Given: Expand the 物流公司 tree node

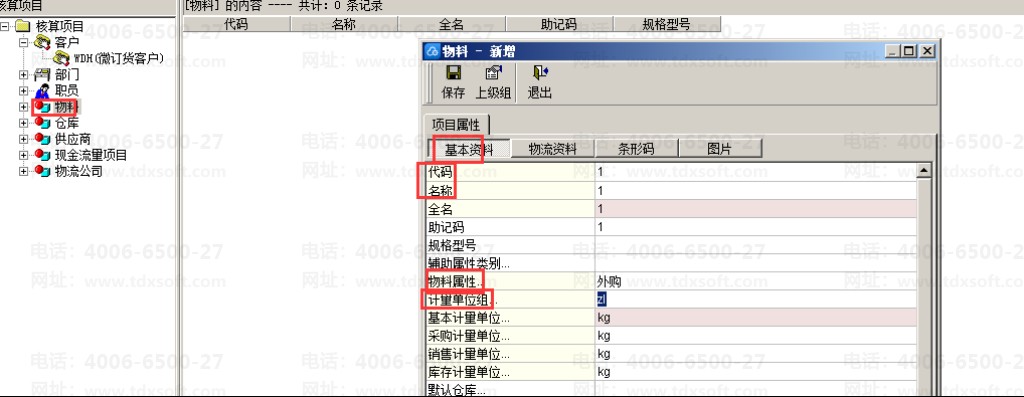Looking at the screenshot, I should [24, 171].
